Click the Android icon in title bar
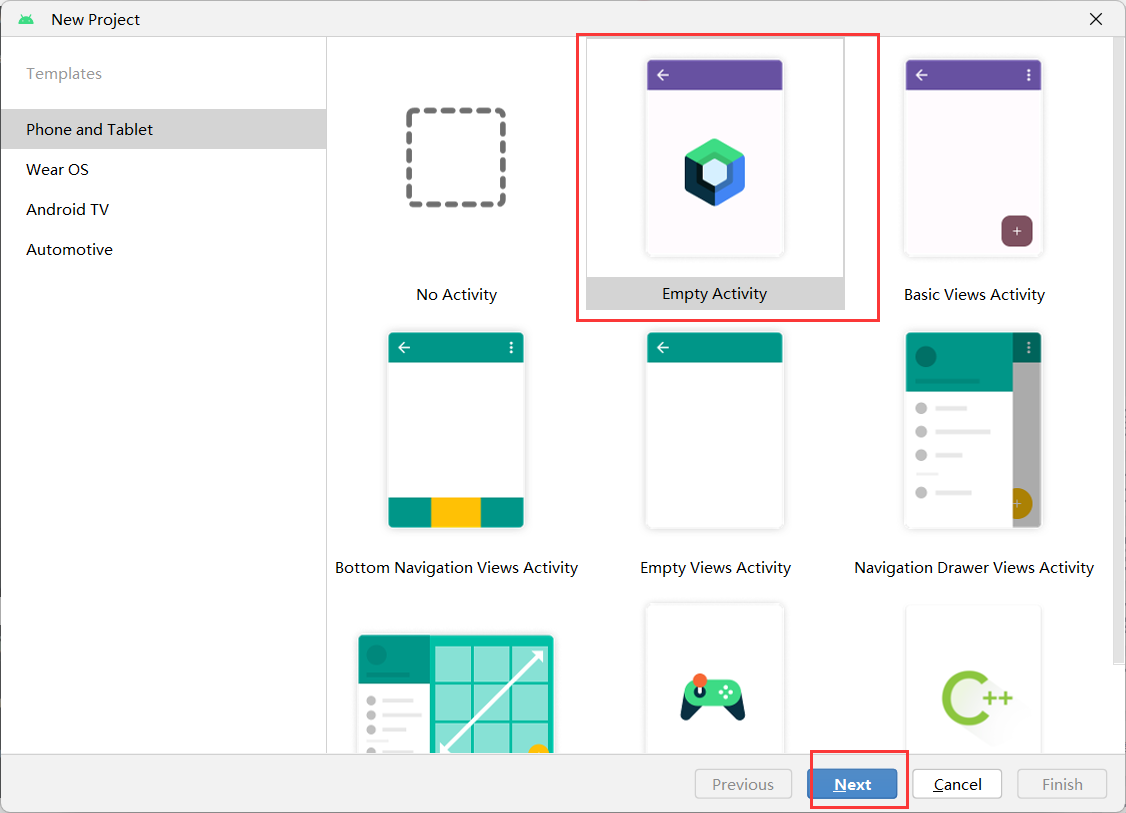This screenshot has width=1126, height=813. 27,19
